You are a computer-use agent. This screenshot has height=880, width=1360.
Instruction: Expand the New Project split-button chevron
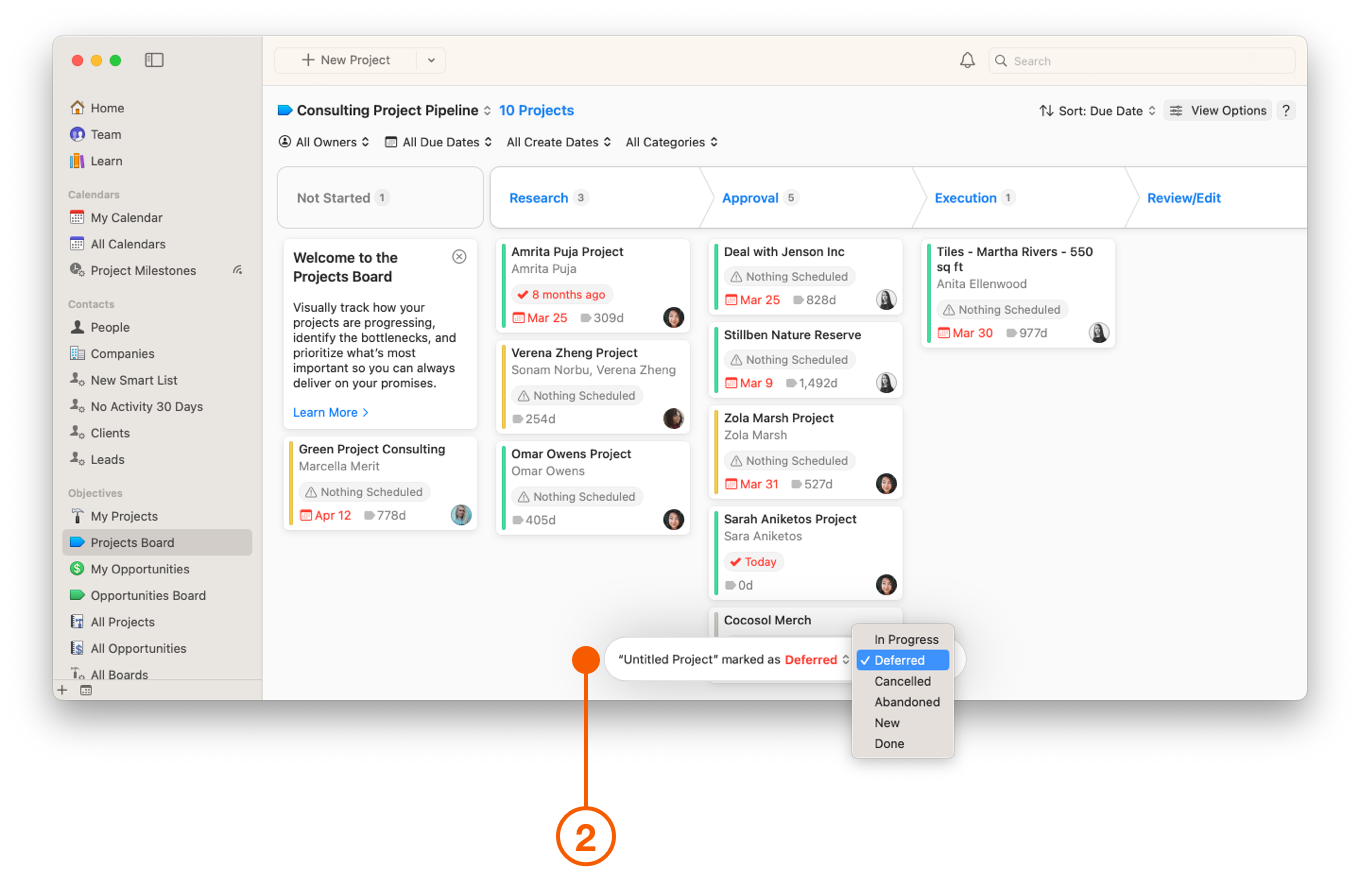click(x=431, y=60)
